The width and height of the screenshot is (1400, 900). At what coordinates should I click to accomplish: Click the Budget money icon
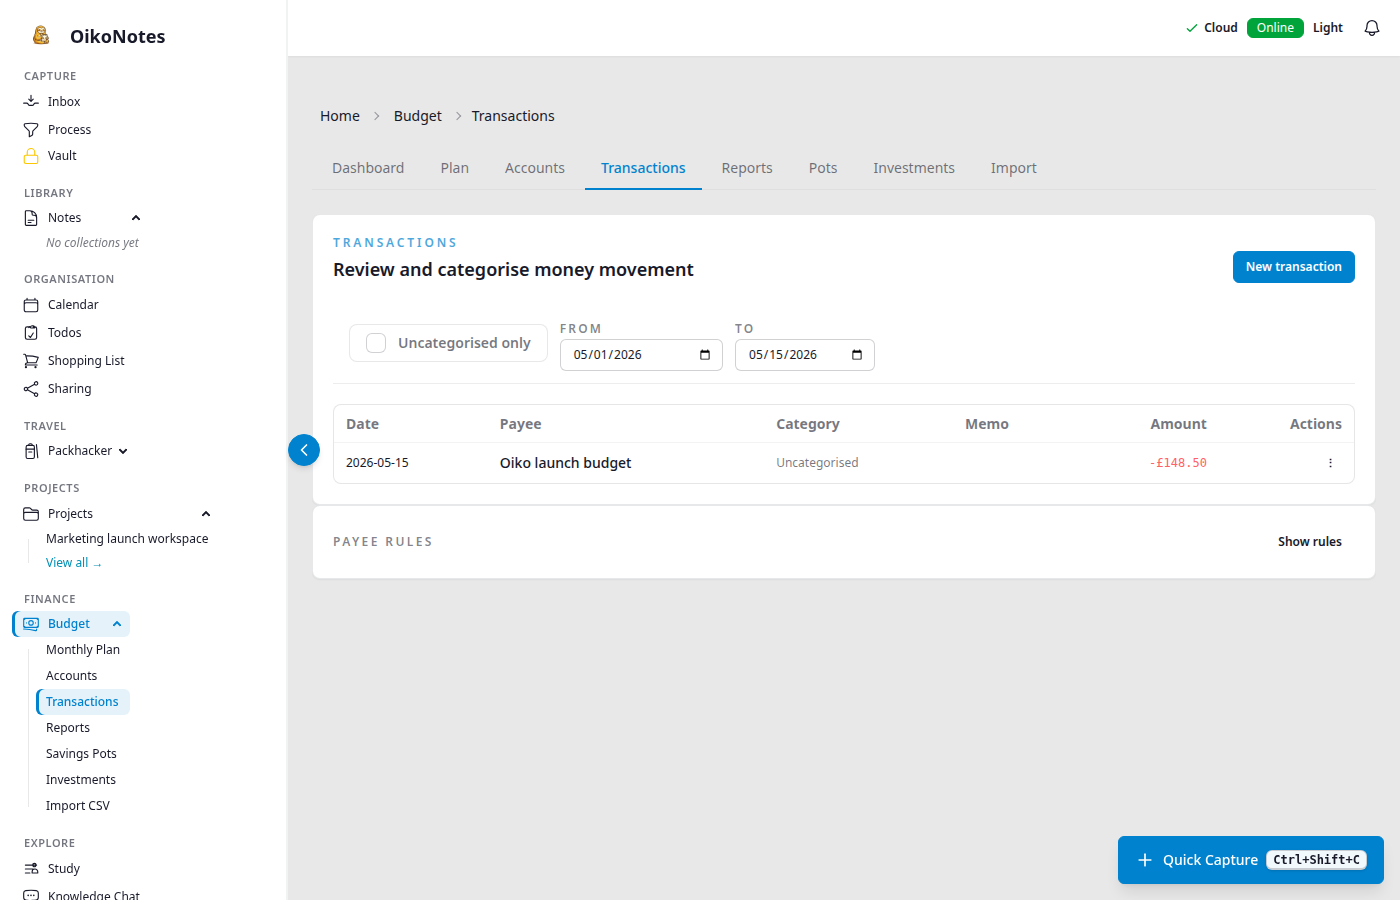(x=31, y=624)
